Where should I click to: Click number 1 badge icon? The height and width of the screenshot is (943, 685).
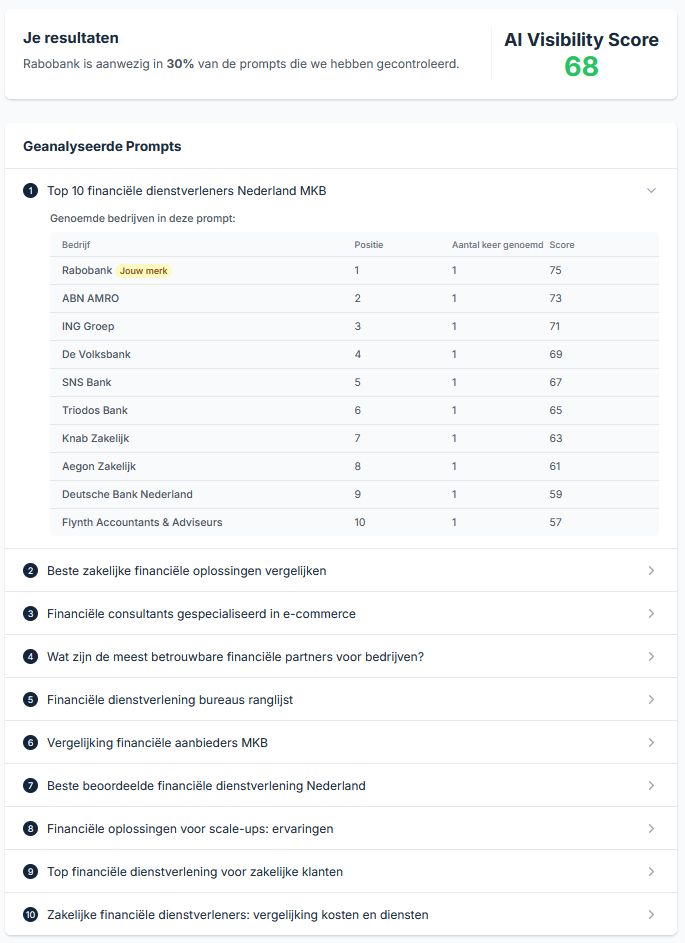31,191
